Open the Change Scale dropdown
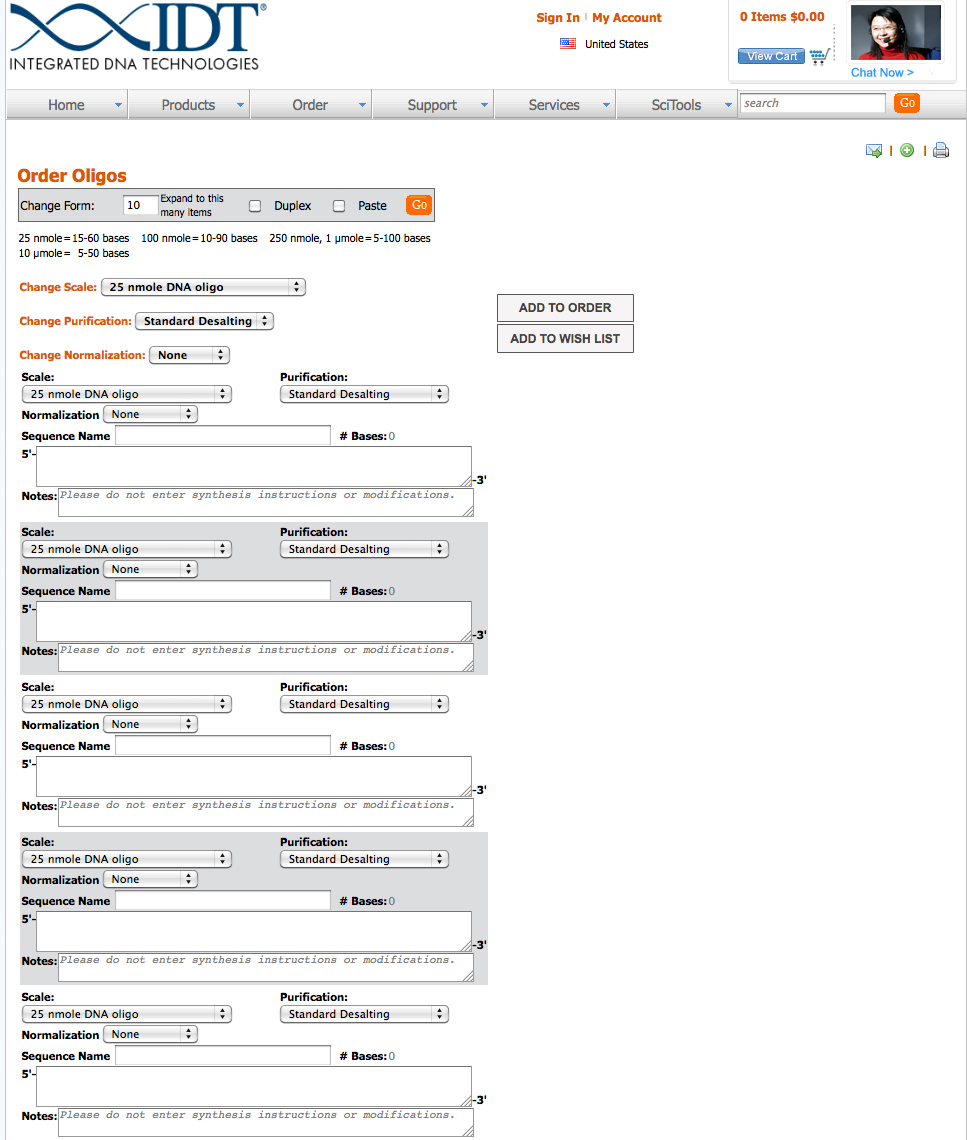The width and height of the screenshot is (967, 1140). coord(202,287)
